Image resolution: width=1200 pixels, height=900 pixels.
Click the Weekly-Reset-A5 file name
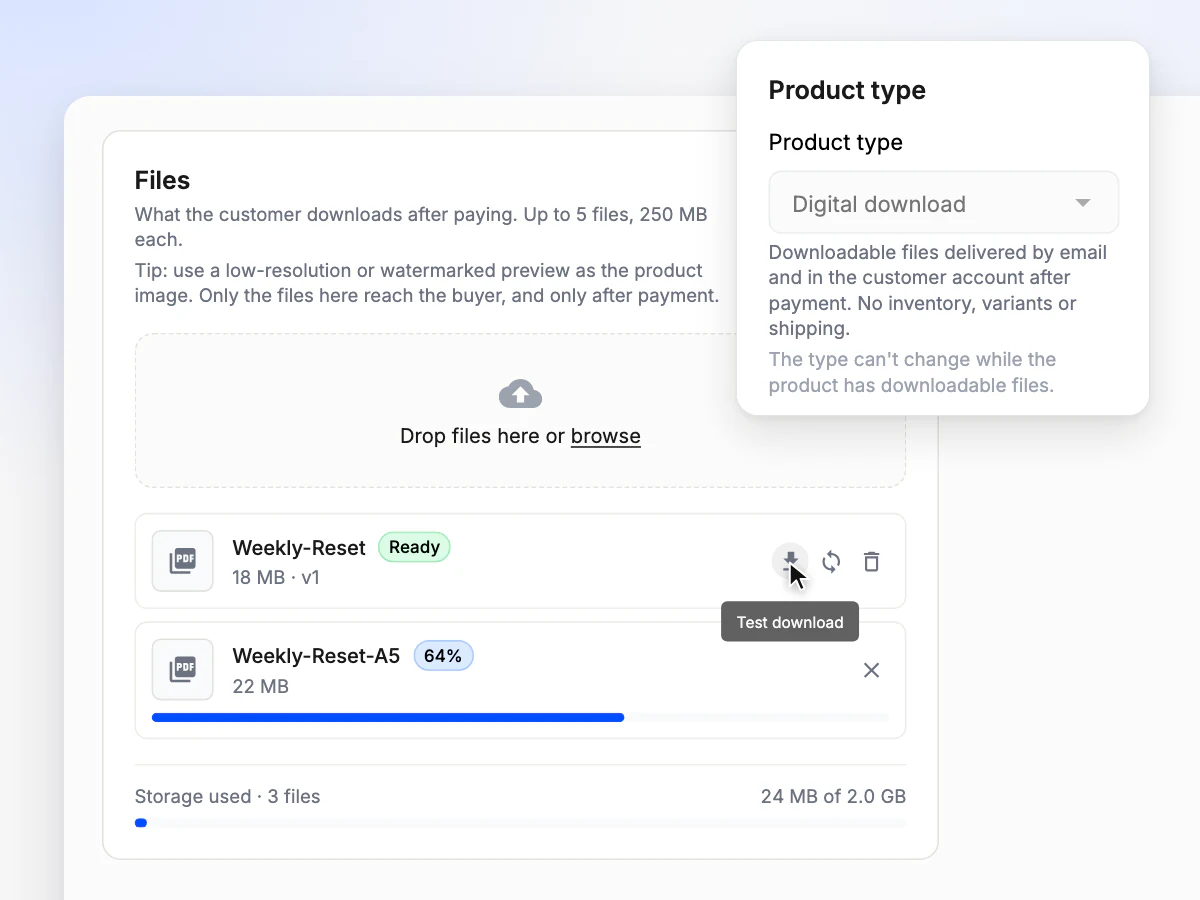click(316, 656)
